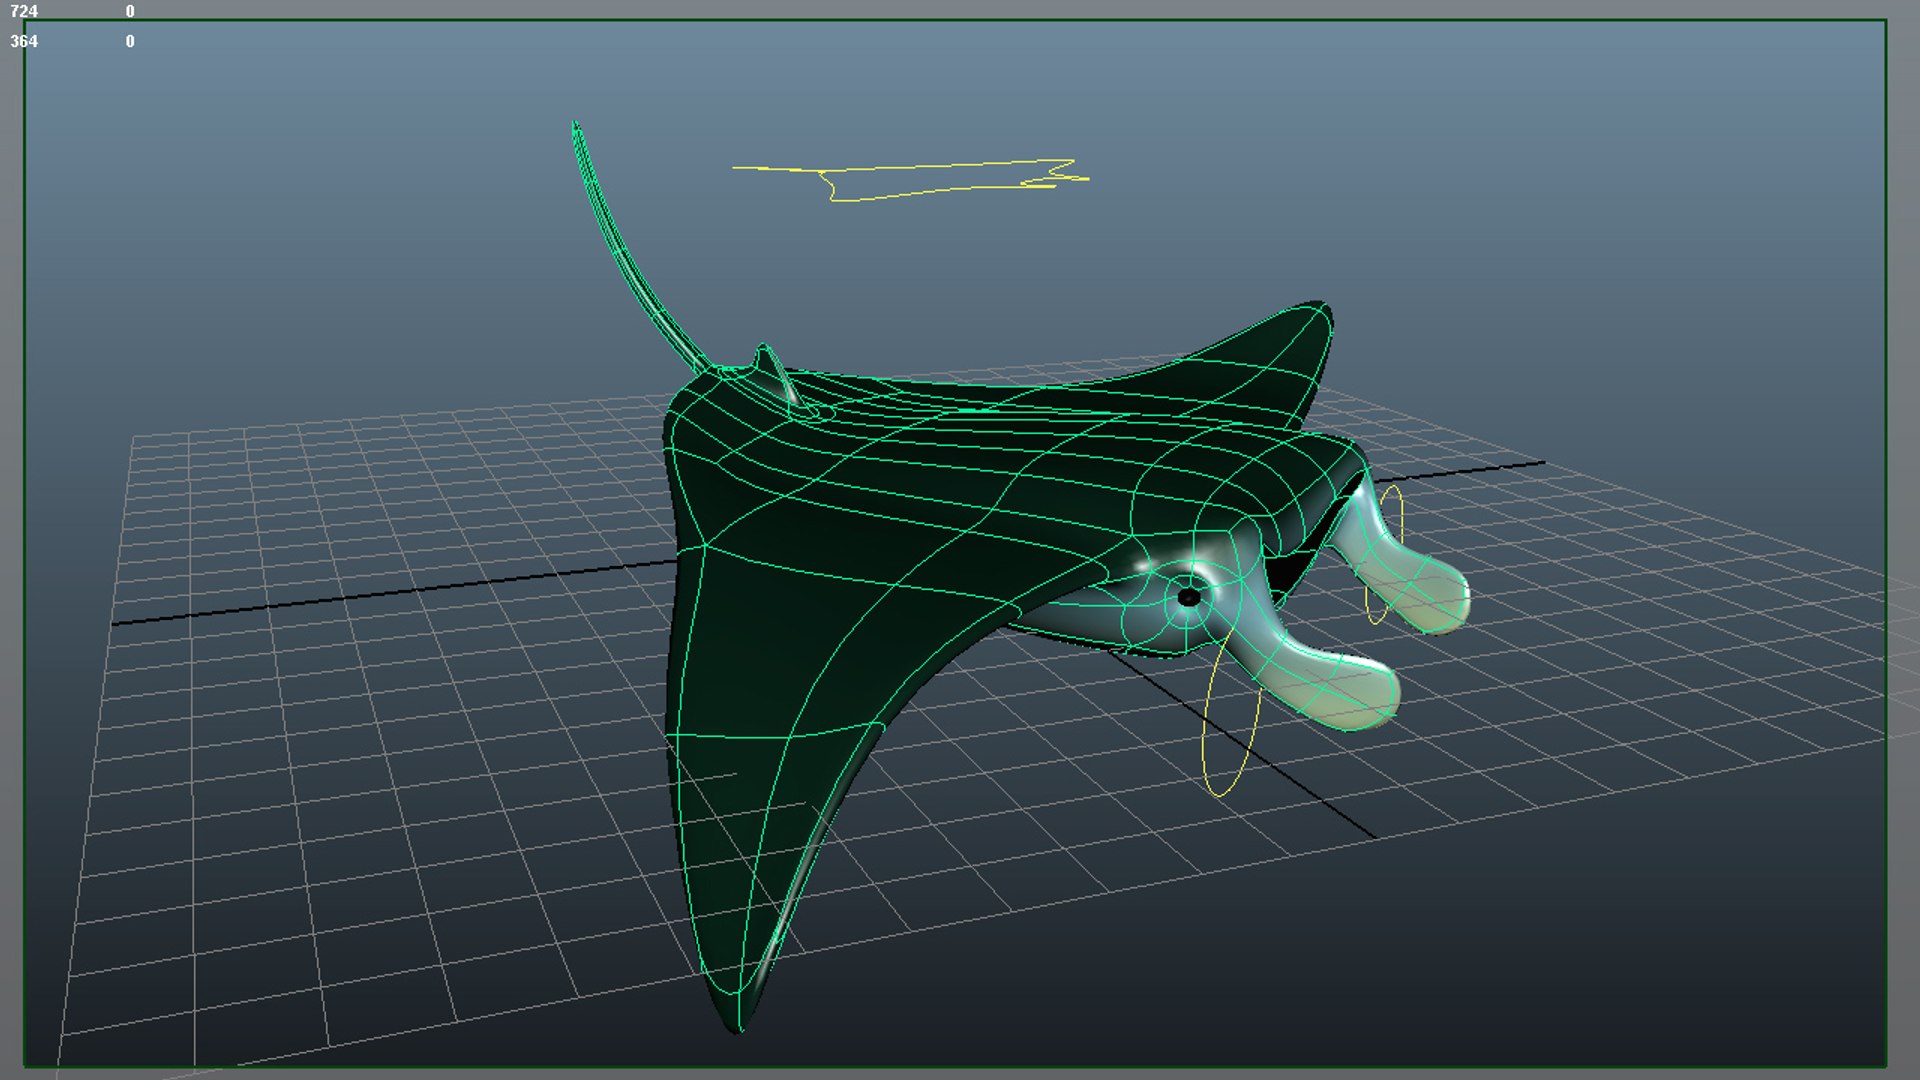Select the manta ray's black eye
The width and height of the screenshot is (1920, 1080).
coord(1188,598)
